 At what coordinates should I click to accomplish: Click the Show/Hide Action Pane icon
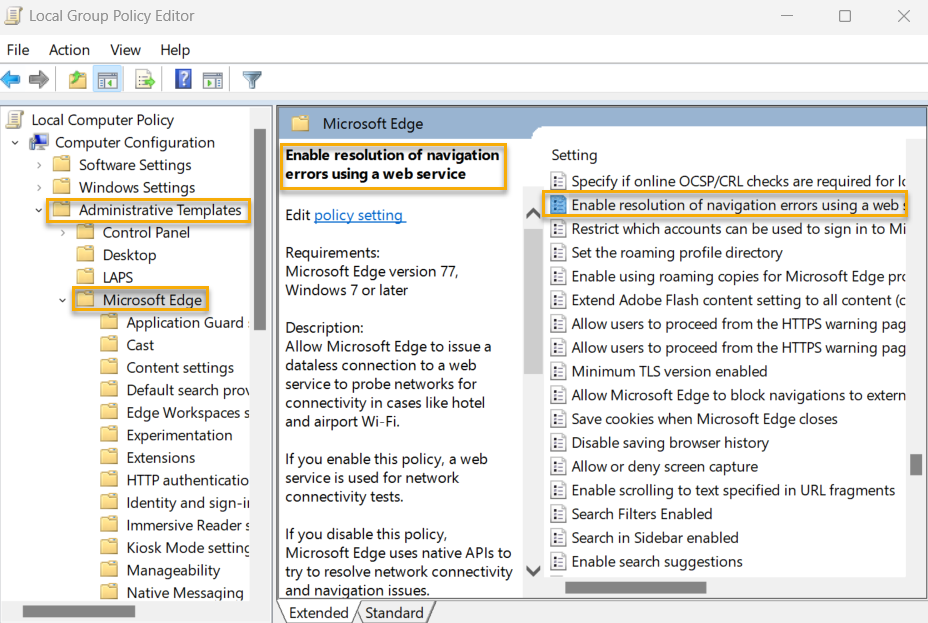(213, 79)
